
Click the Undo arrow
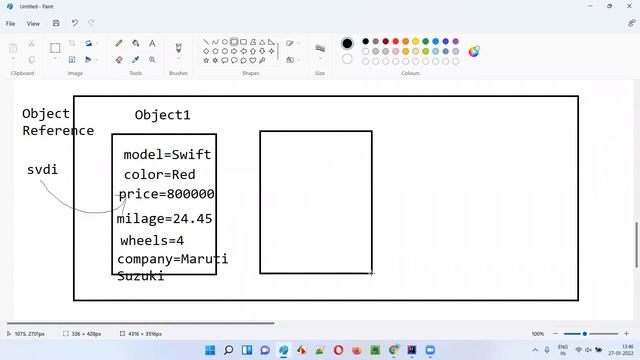[x=74, y=23]
